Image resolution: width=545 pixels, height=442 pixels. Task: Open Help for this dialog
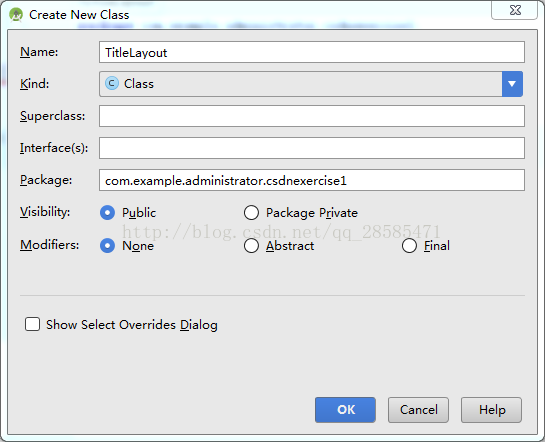tap(491, 410)
